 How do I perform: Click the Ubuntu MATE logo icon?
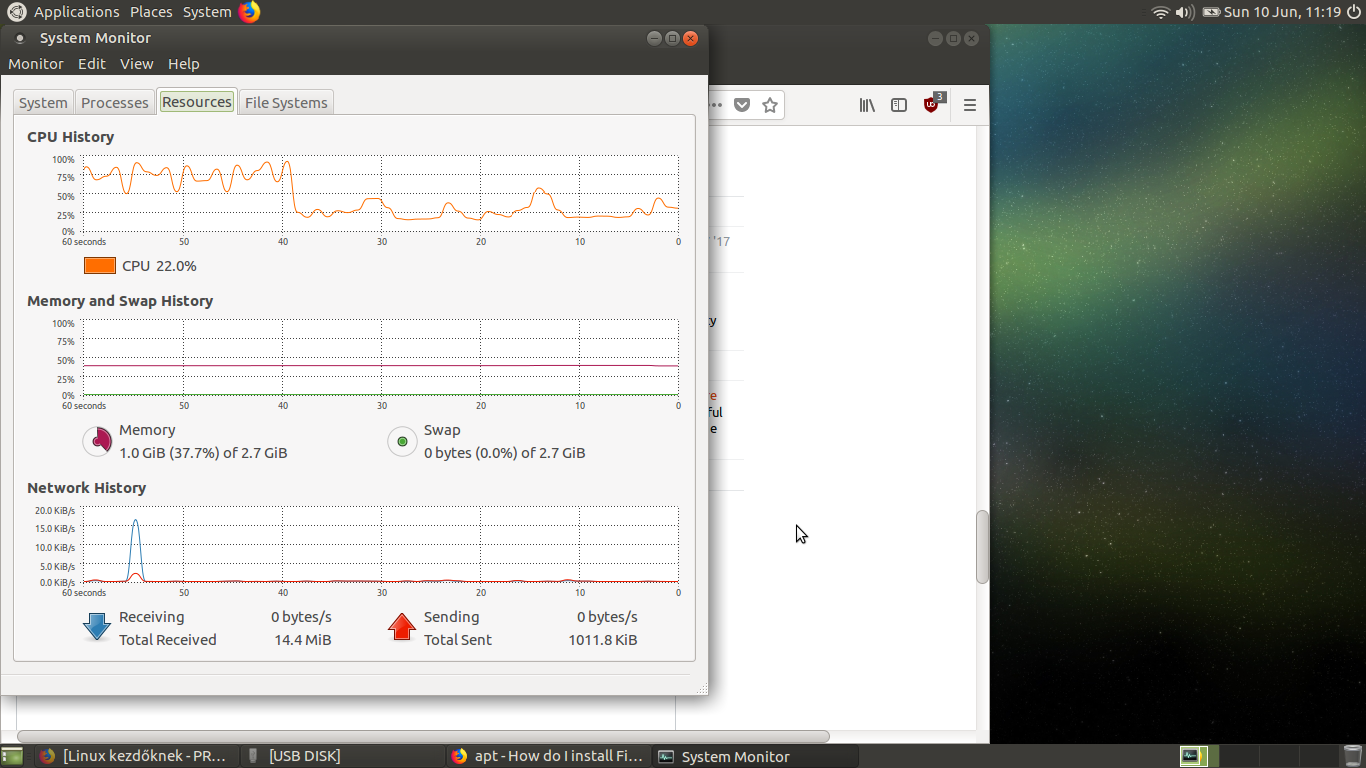[16, 12]
